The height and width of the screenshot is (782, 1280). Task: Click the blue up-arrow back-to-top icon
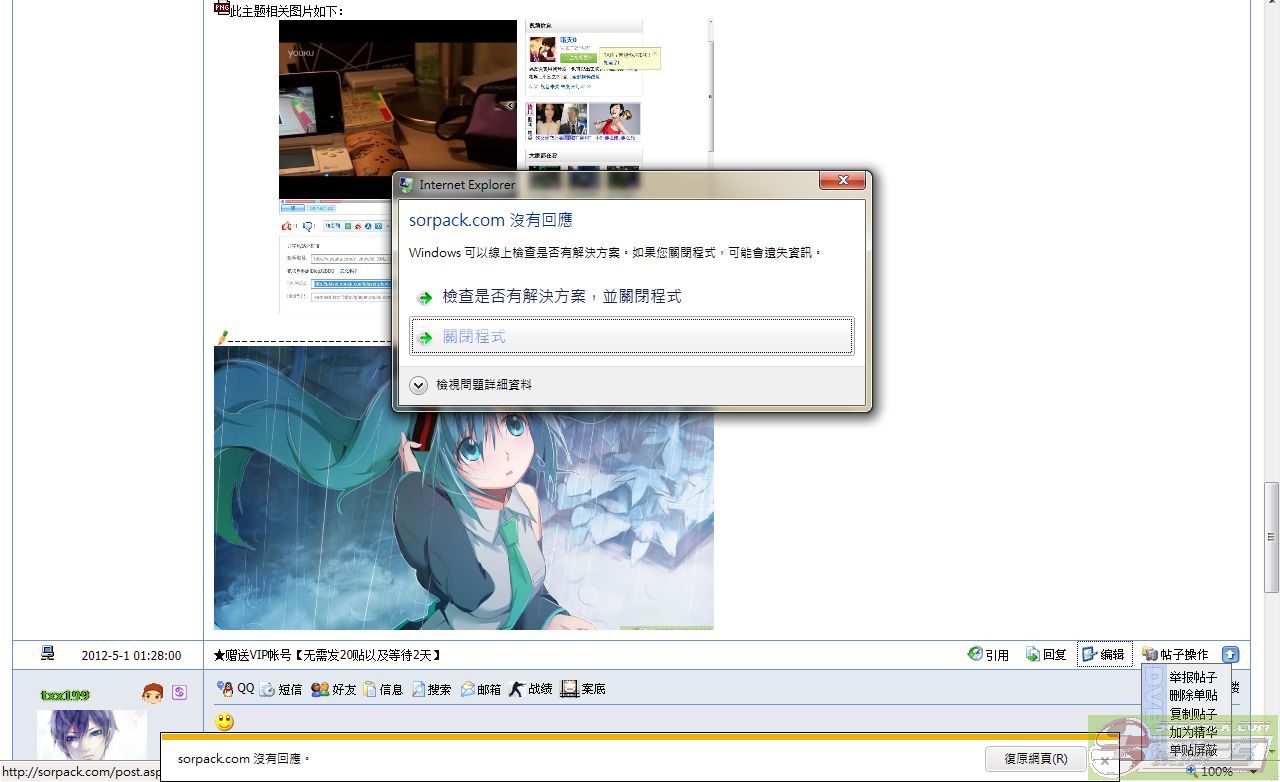click(1230, 655)
